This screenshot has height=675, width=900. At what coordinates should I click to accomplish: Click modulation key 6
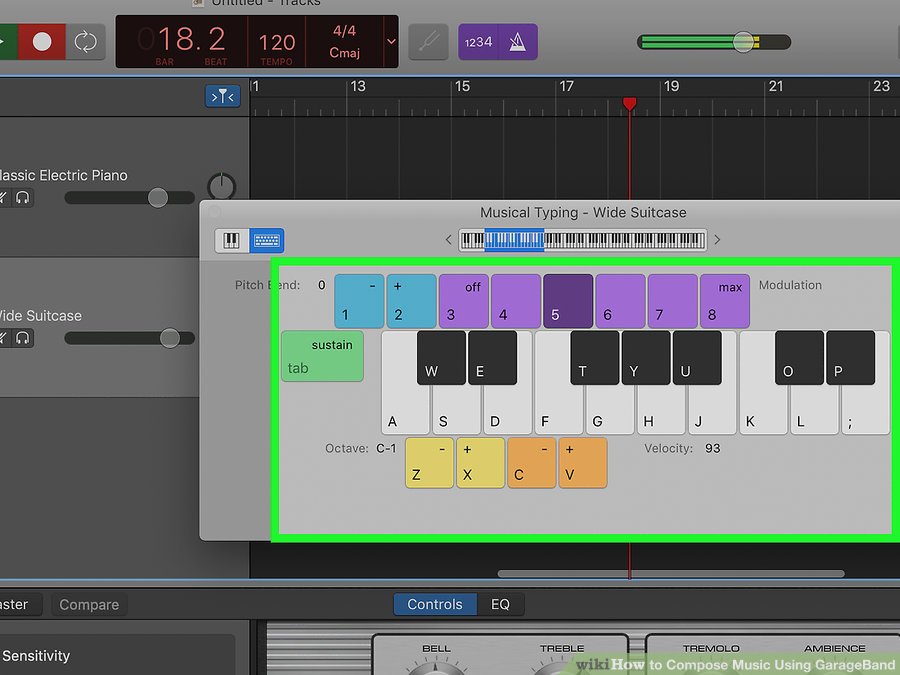click(620, 301)
